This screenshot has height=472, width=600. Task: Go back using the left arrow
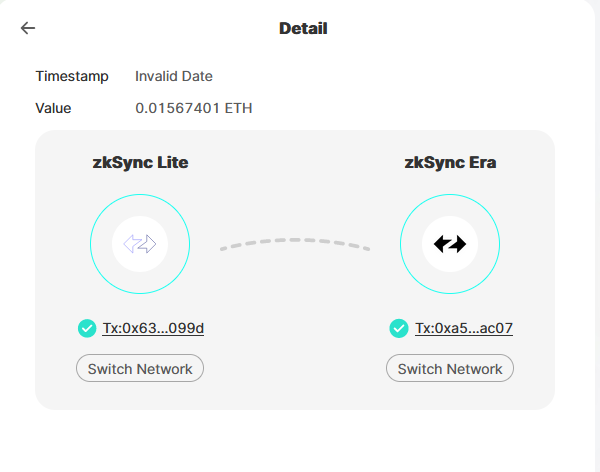pyautogui.click(x=28, y=28)
